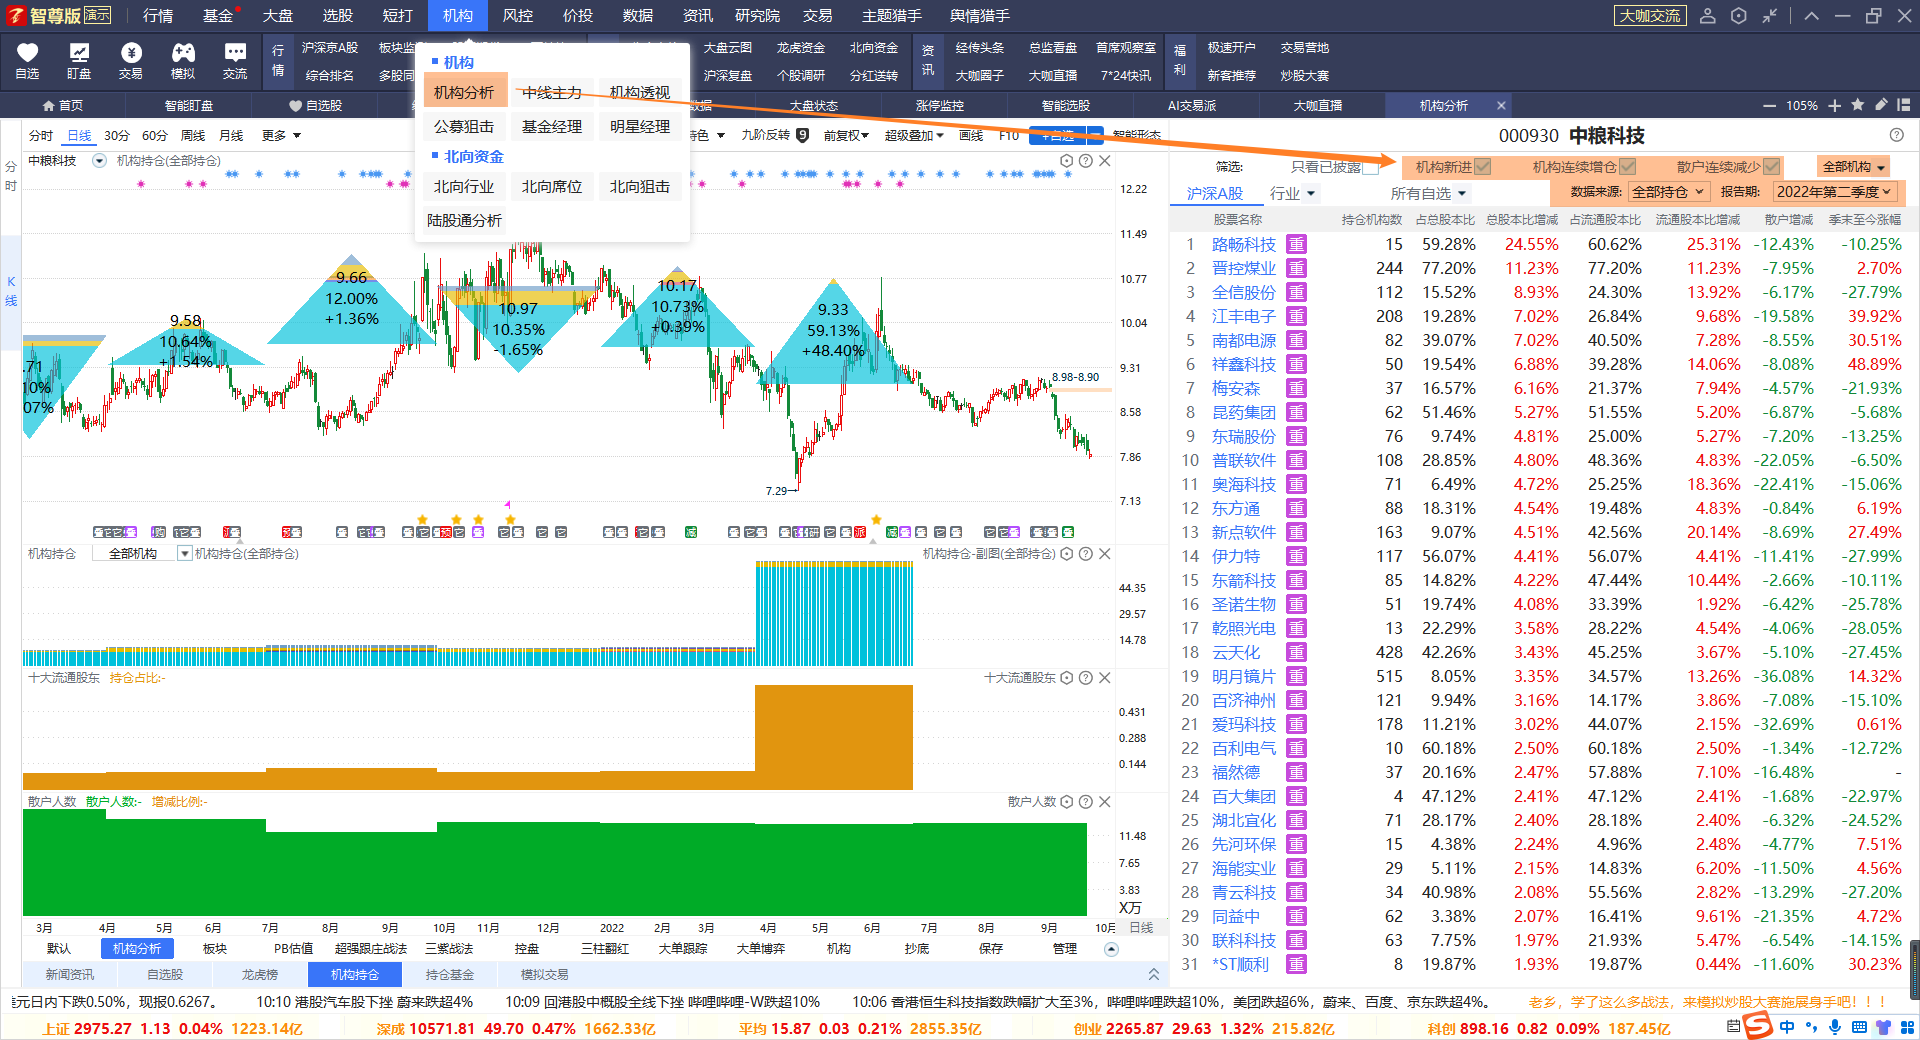Switch chart period to 30分
1920x1040 pixels.
(117, 135)
